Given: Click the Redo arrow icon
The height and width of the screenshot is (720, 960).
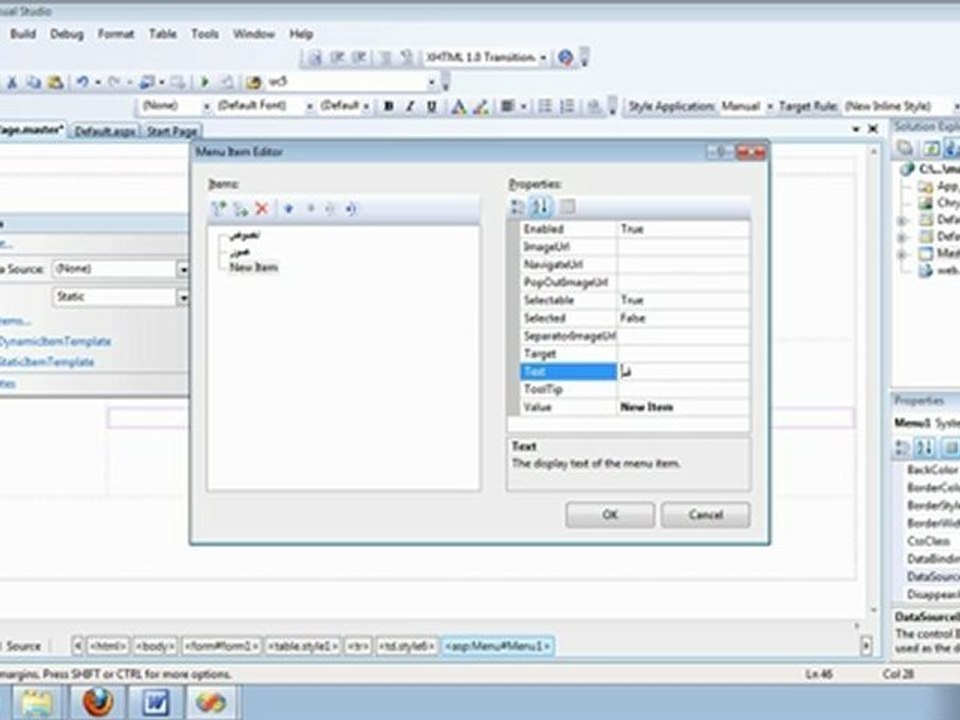Looking at the screenshot, I should point(114,82).
